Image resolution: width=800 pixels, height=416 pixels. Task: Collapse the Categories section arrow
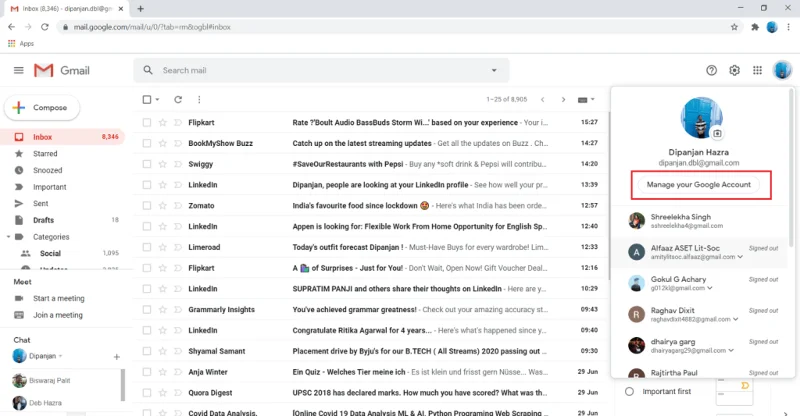(x=8, y=237)
